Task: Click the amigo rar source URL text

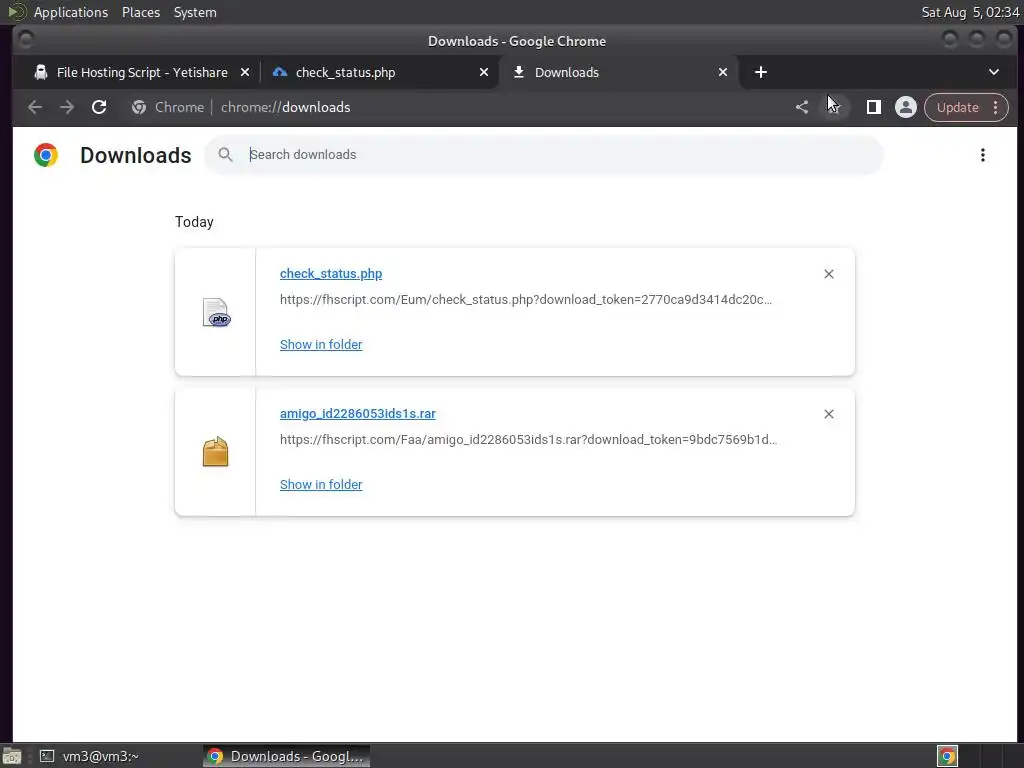Action: 528,440
